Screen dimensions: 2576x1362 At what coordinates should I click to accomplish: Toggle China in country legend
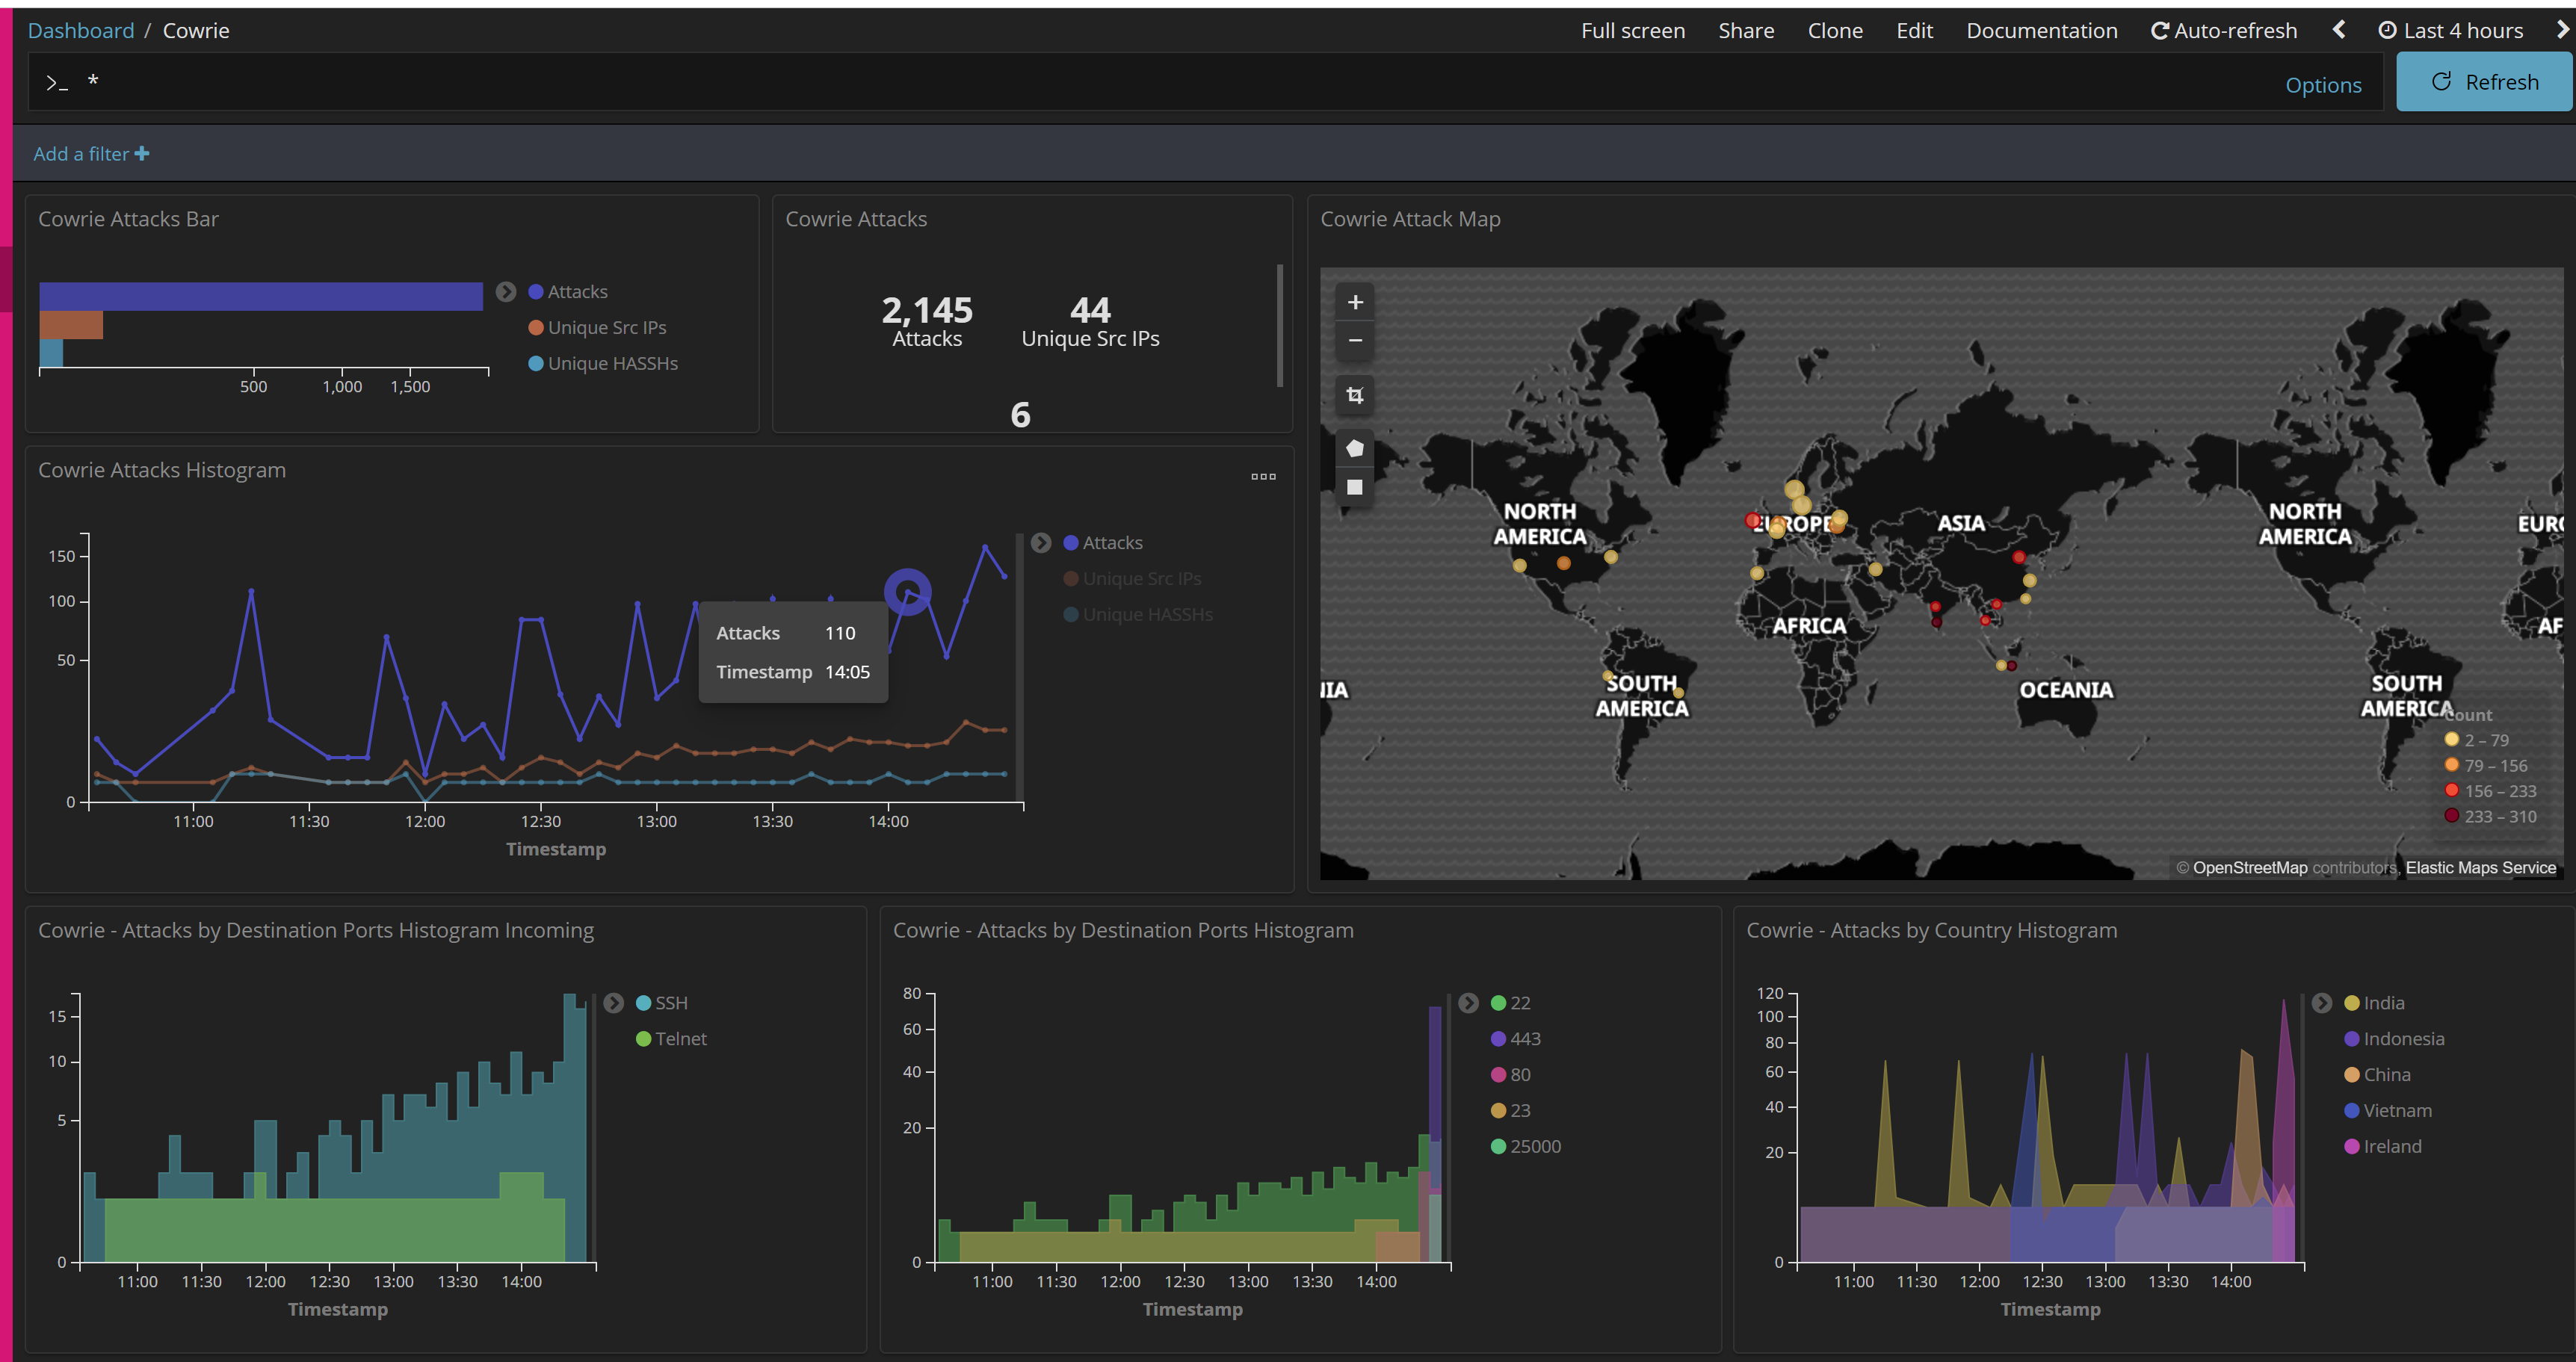(2377, 1075)
